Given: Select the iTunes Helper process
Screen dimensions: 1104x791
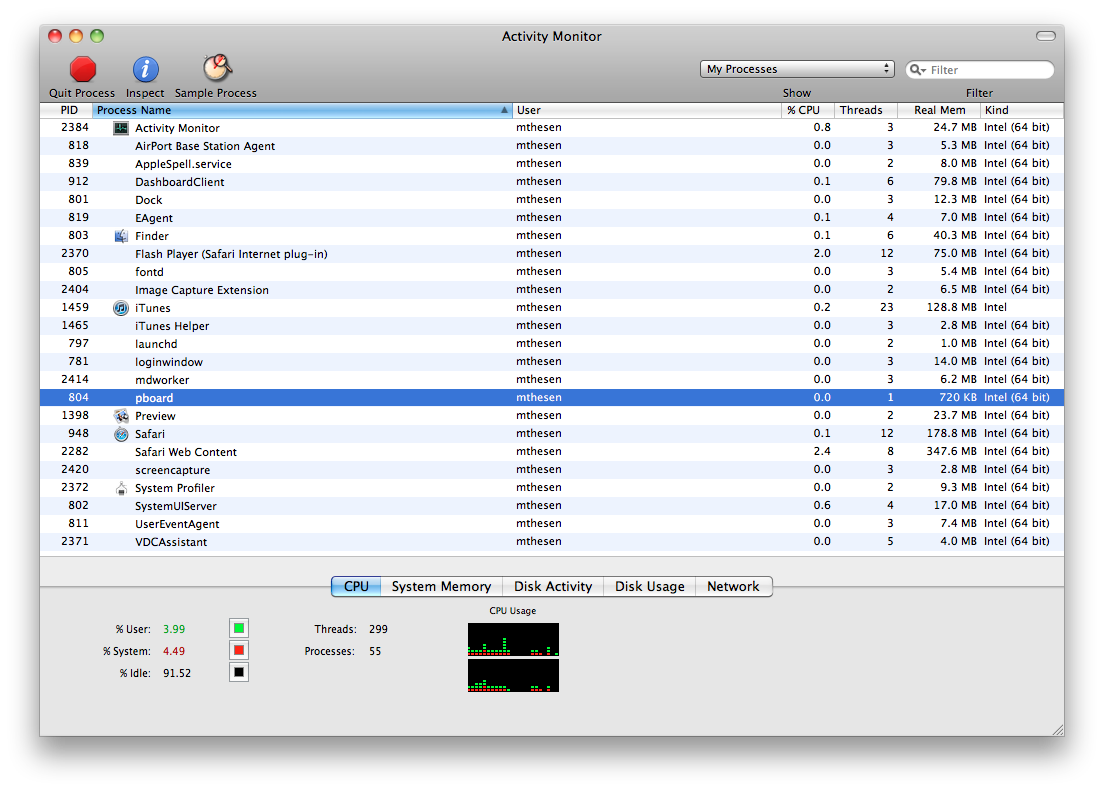Looking at the screenshot, I should coord(552,325).
